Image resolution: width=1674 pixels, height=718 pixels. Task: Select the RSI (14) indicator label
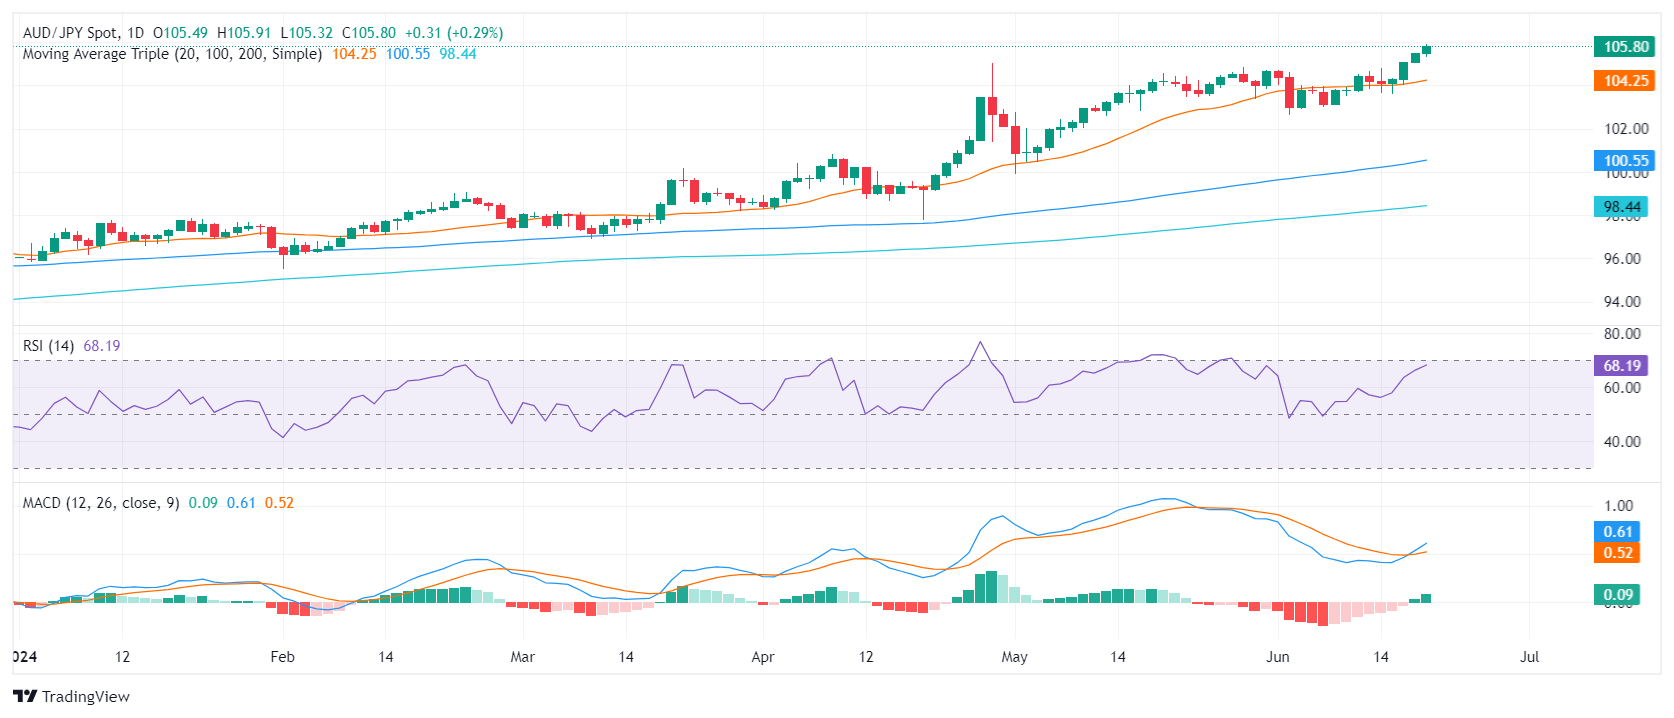pos(48,346)
